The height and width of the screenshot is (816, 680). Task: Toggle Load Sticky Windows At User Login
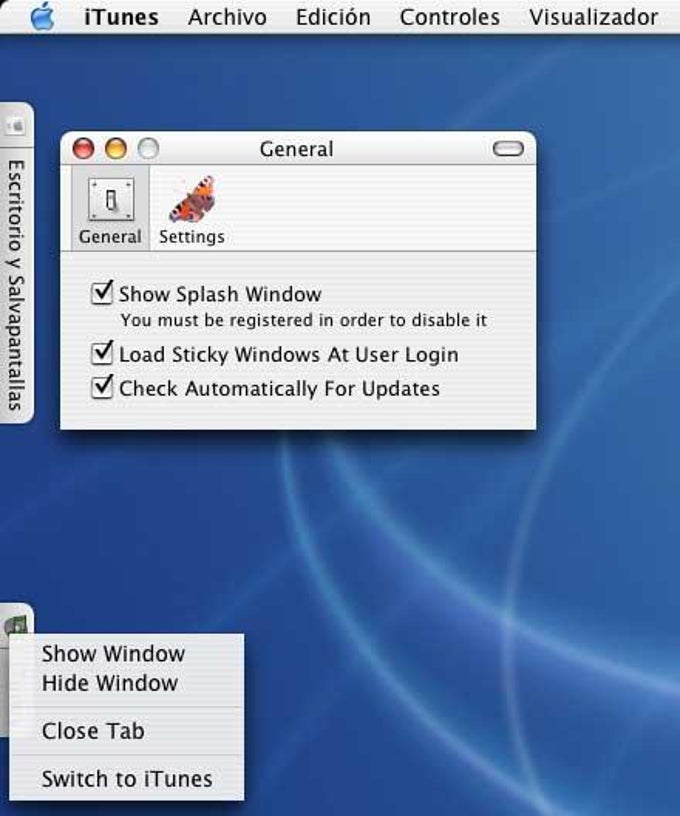click(x=102, y=353)
